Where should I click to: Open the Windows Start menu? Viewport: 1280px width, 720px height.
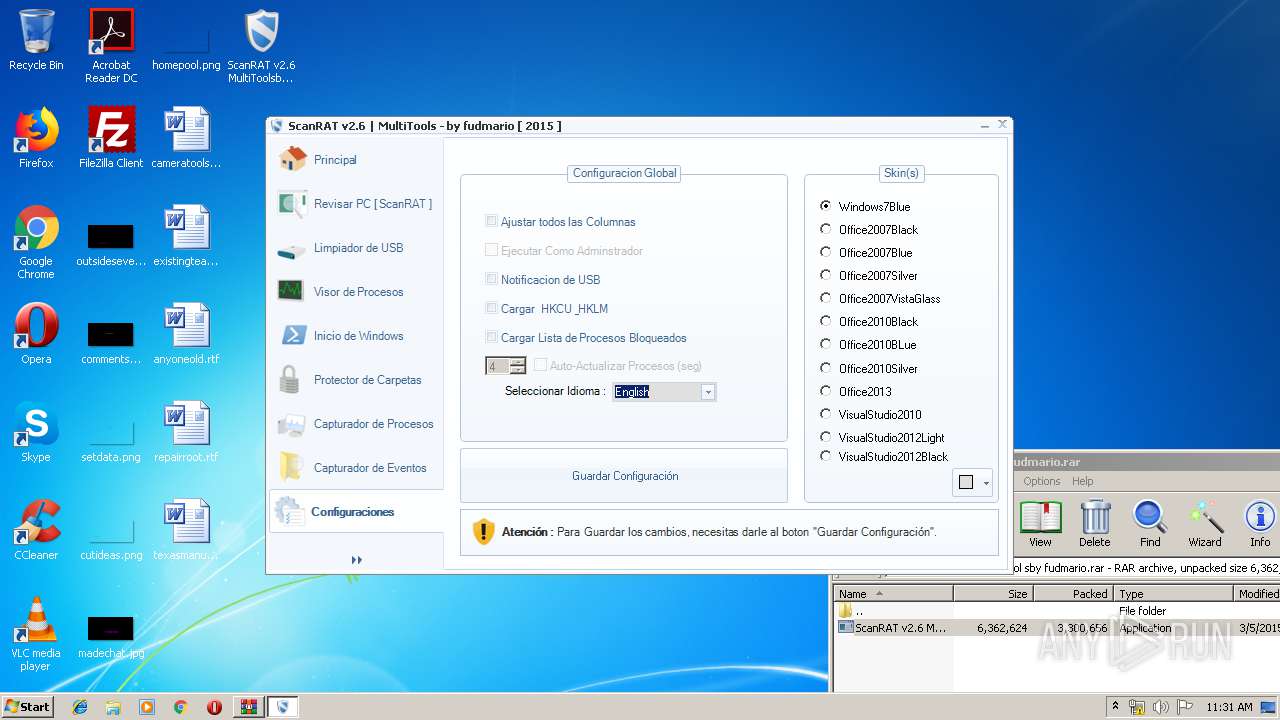tap(27, 706)
